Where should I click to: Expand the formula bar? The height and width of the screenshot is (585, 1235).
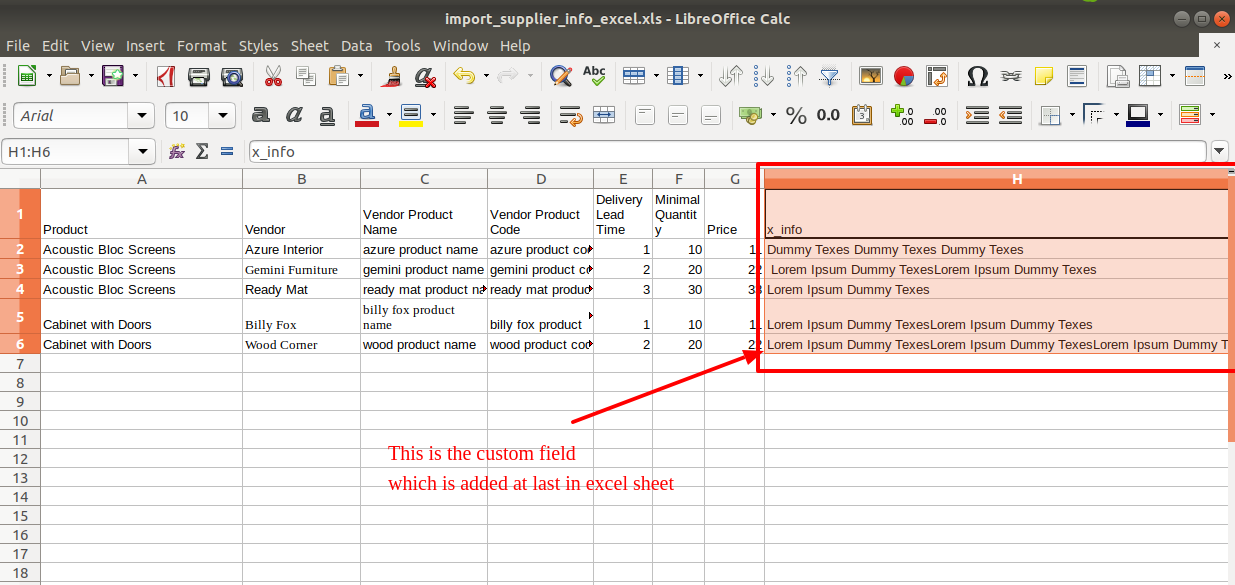click(x=1219, y=152)
